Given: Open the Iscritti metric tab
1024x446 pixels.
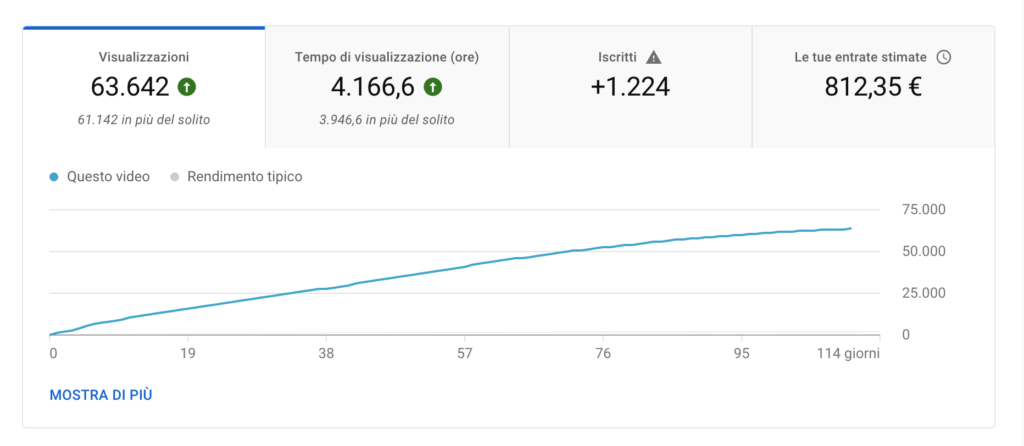Looking at the screenshot, I should 617,57.
